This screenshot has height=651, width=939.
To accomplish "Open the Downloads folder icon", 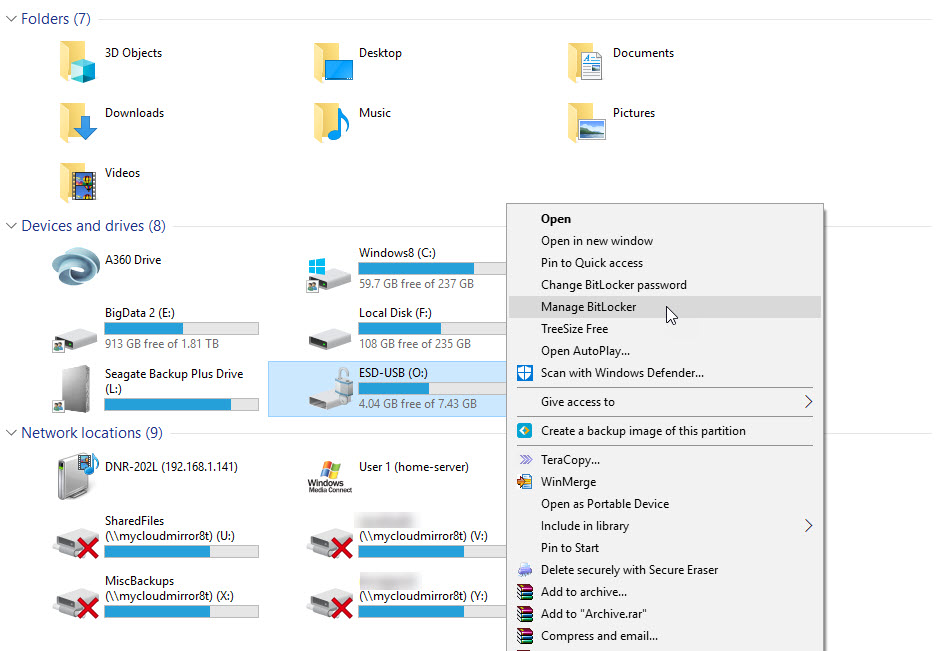I will [78, 122].
